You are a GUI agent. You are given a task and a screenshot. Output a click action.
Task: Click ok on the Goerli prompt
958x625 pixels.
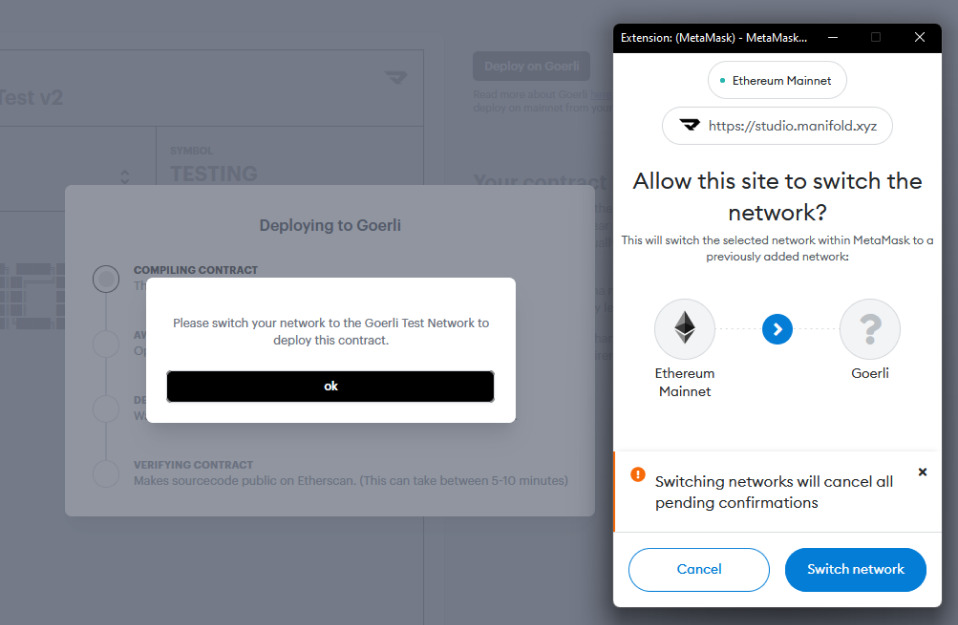(x=331, y=386)
